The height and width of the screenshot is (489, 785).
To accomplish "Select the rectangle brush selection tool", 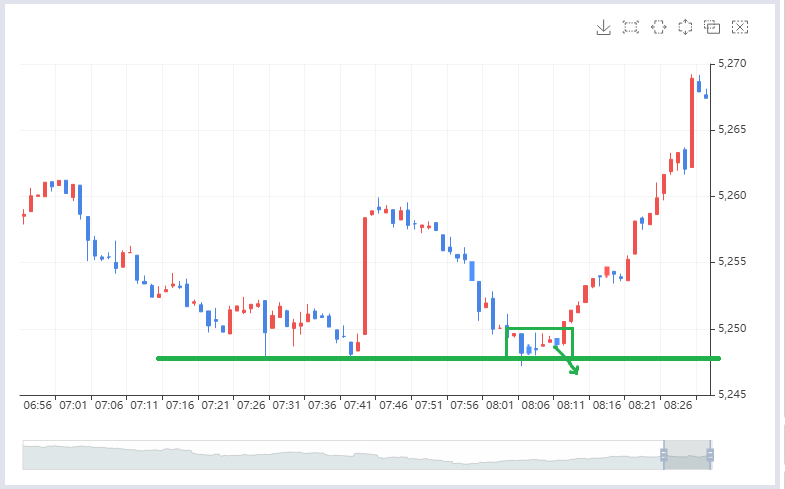I will click(631, 27).
